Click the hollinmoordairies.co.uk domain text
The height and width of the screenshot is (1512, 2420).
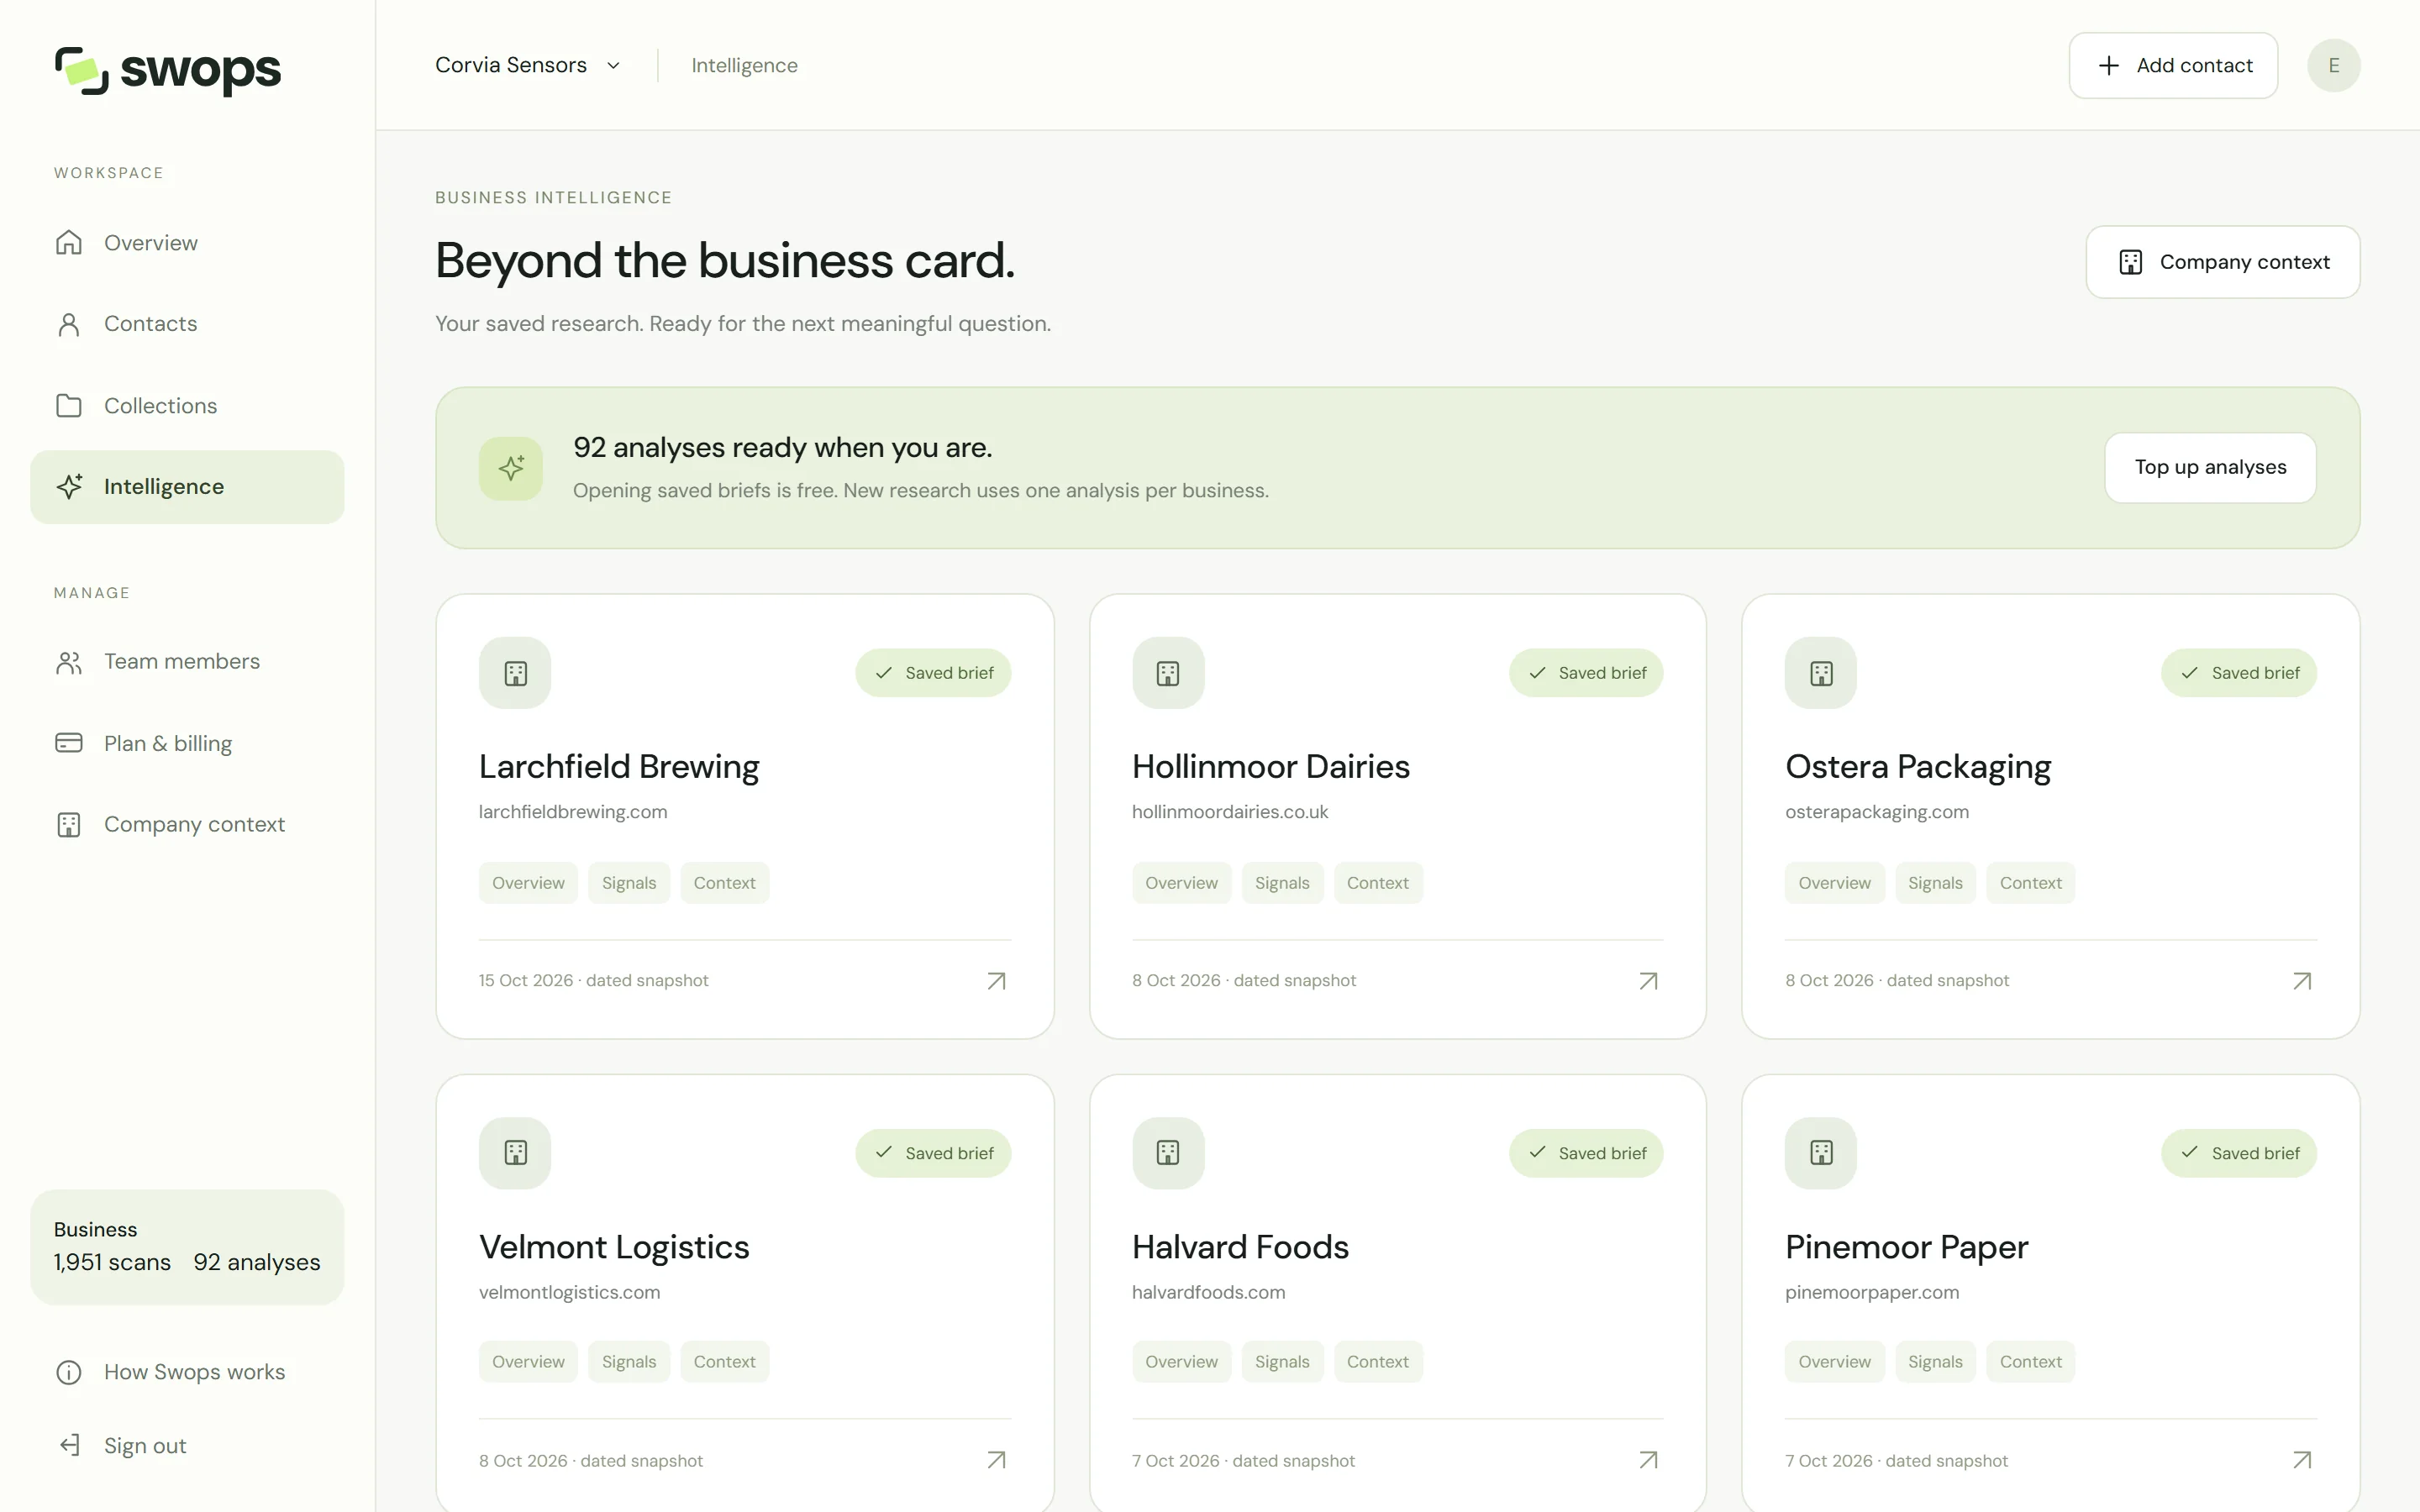[x=1230, y=812]
